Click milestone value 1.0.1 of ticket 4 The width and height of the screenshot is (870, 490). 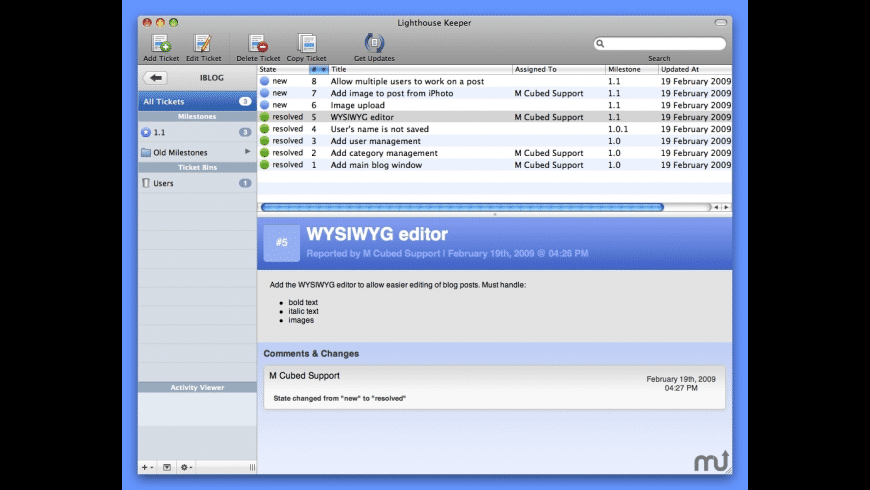click(618, 129)
